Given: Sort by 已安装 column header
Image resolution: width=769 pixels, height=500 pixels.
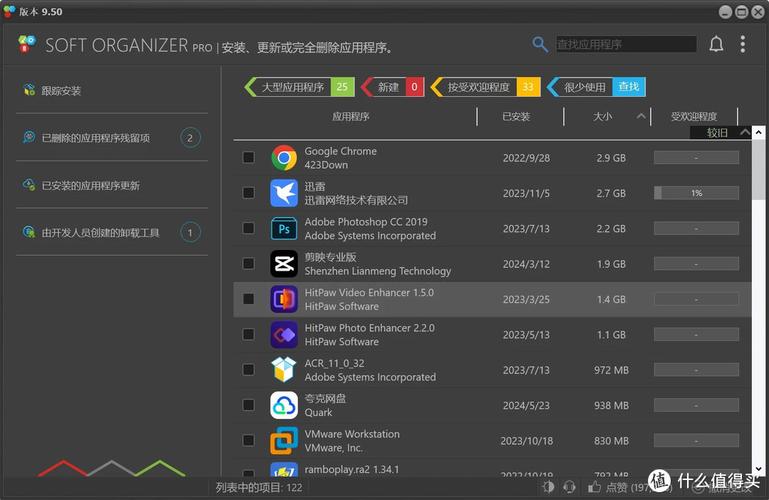Looking at the screenshot, I should click(516, 116).
